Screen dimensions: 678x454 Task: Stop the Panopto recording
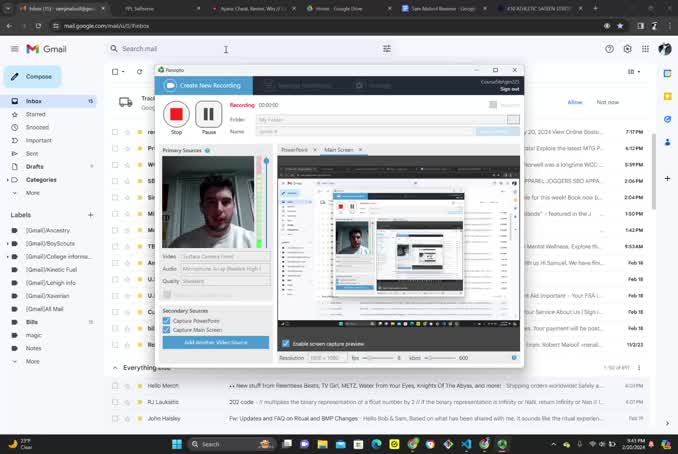point(176,115)
